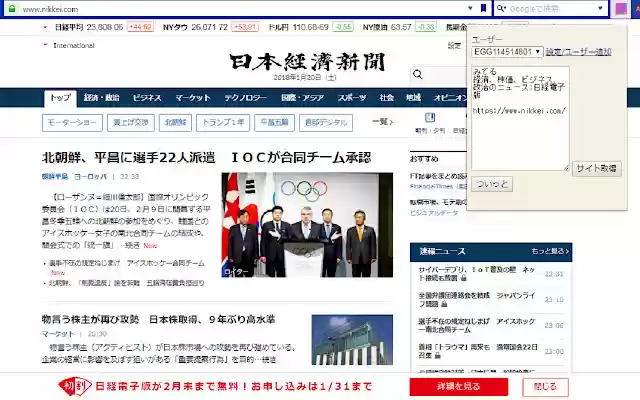Click the lock icon on 首相トラウマ item
This screenshot has height=400, width=640.
437,356
